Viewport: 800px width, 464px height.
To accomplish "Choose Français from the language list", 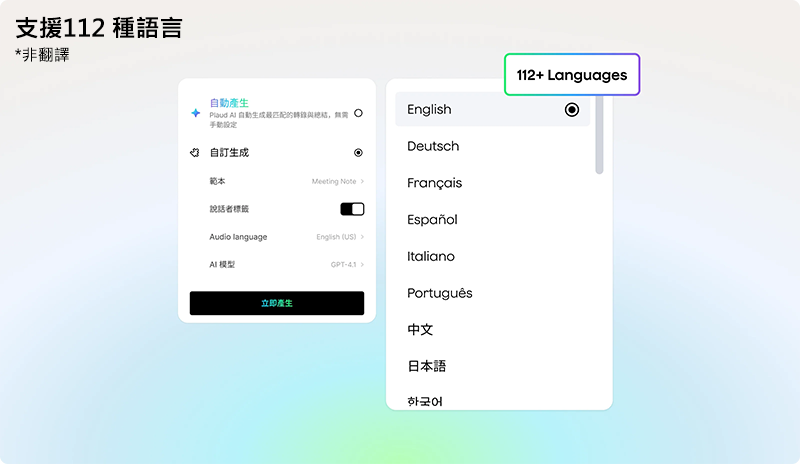I will [434, 183].
